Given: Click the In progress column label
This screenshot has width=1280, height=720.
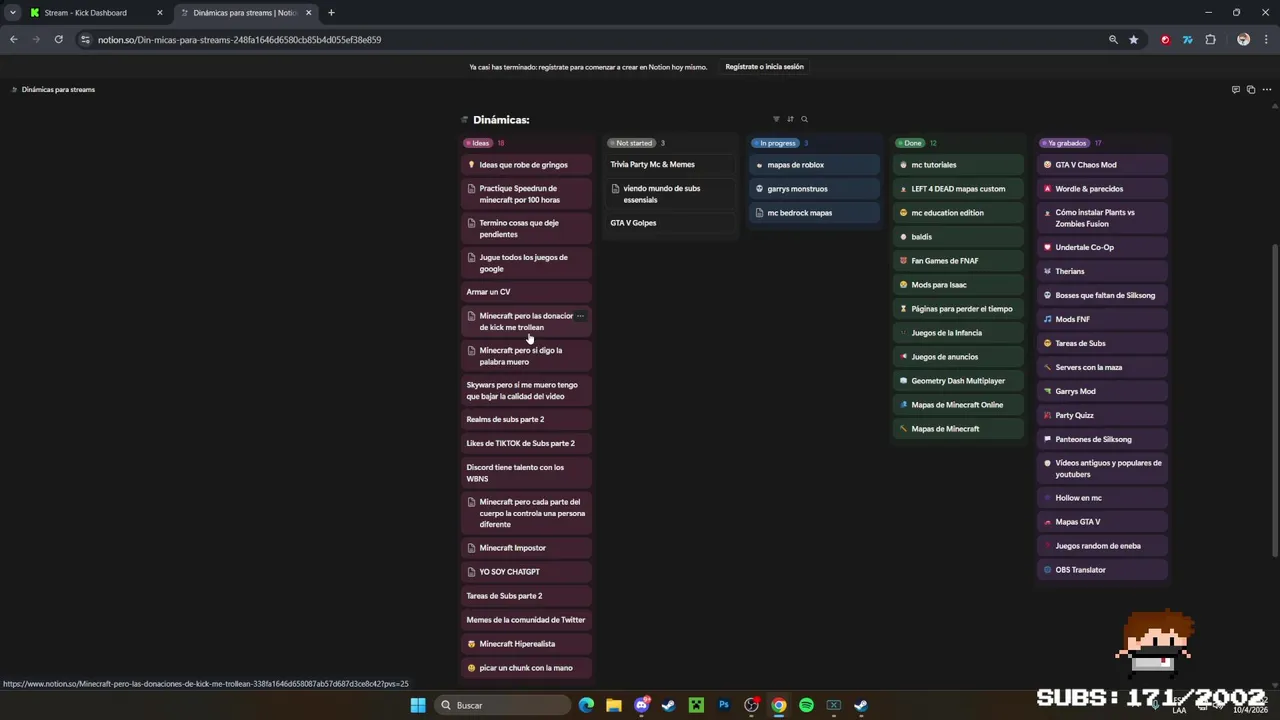Looking at the screenshot, I should coord(775,143).
